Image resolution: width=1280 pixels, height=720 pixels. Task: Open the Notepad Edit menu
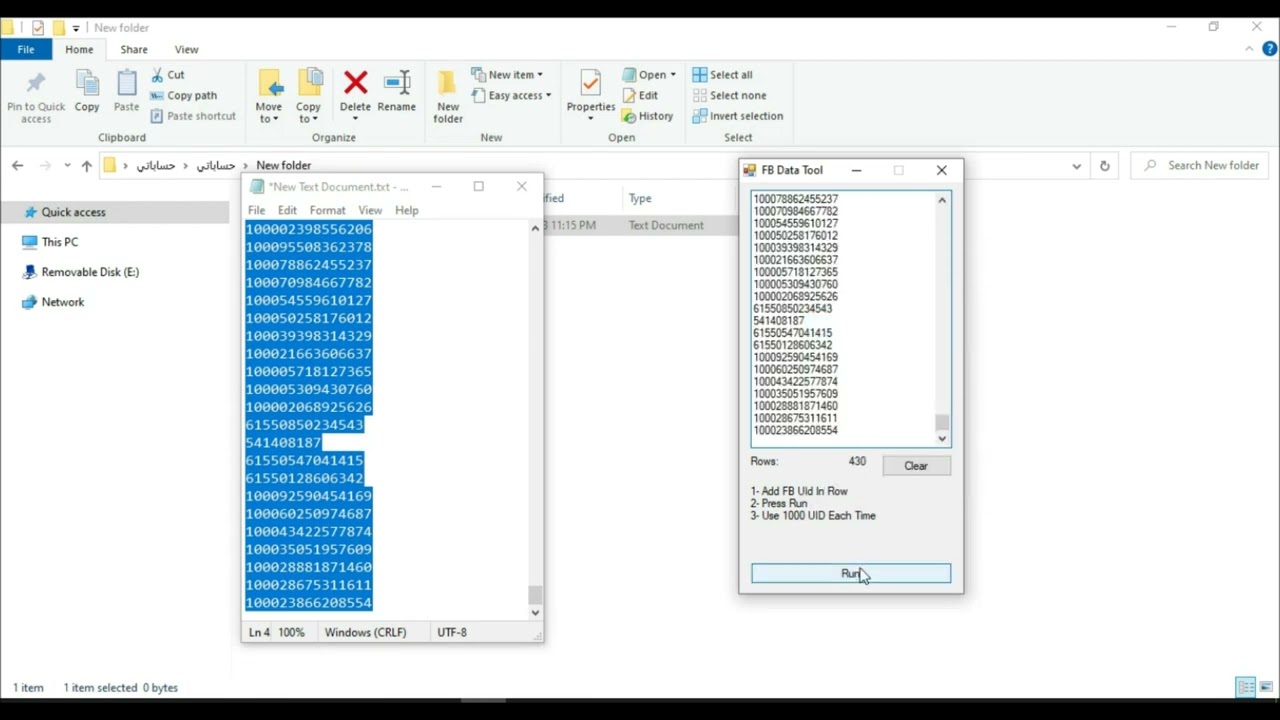(x=287, y=210)
